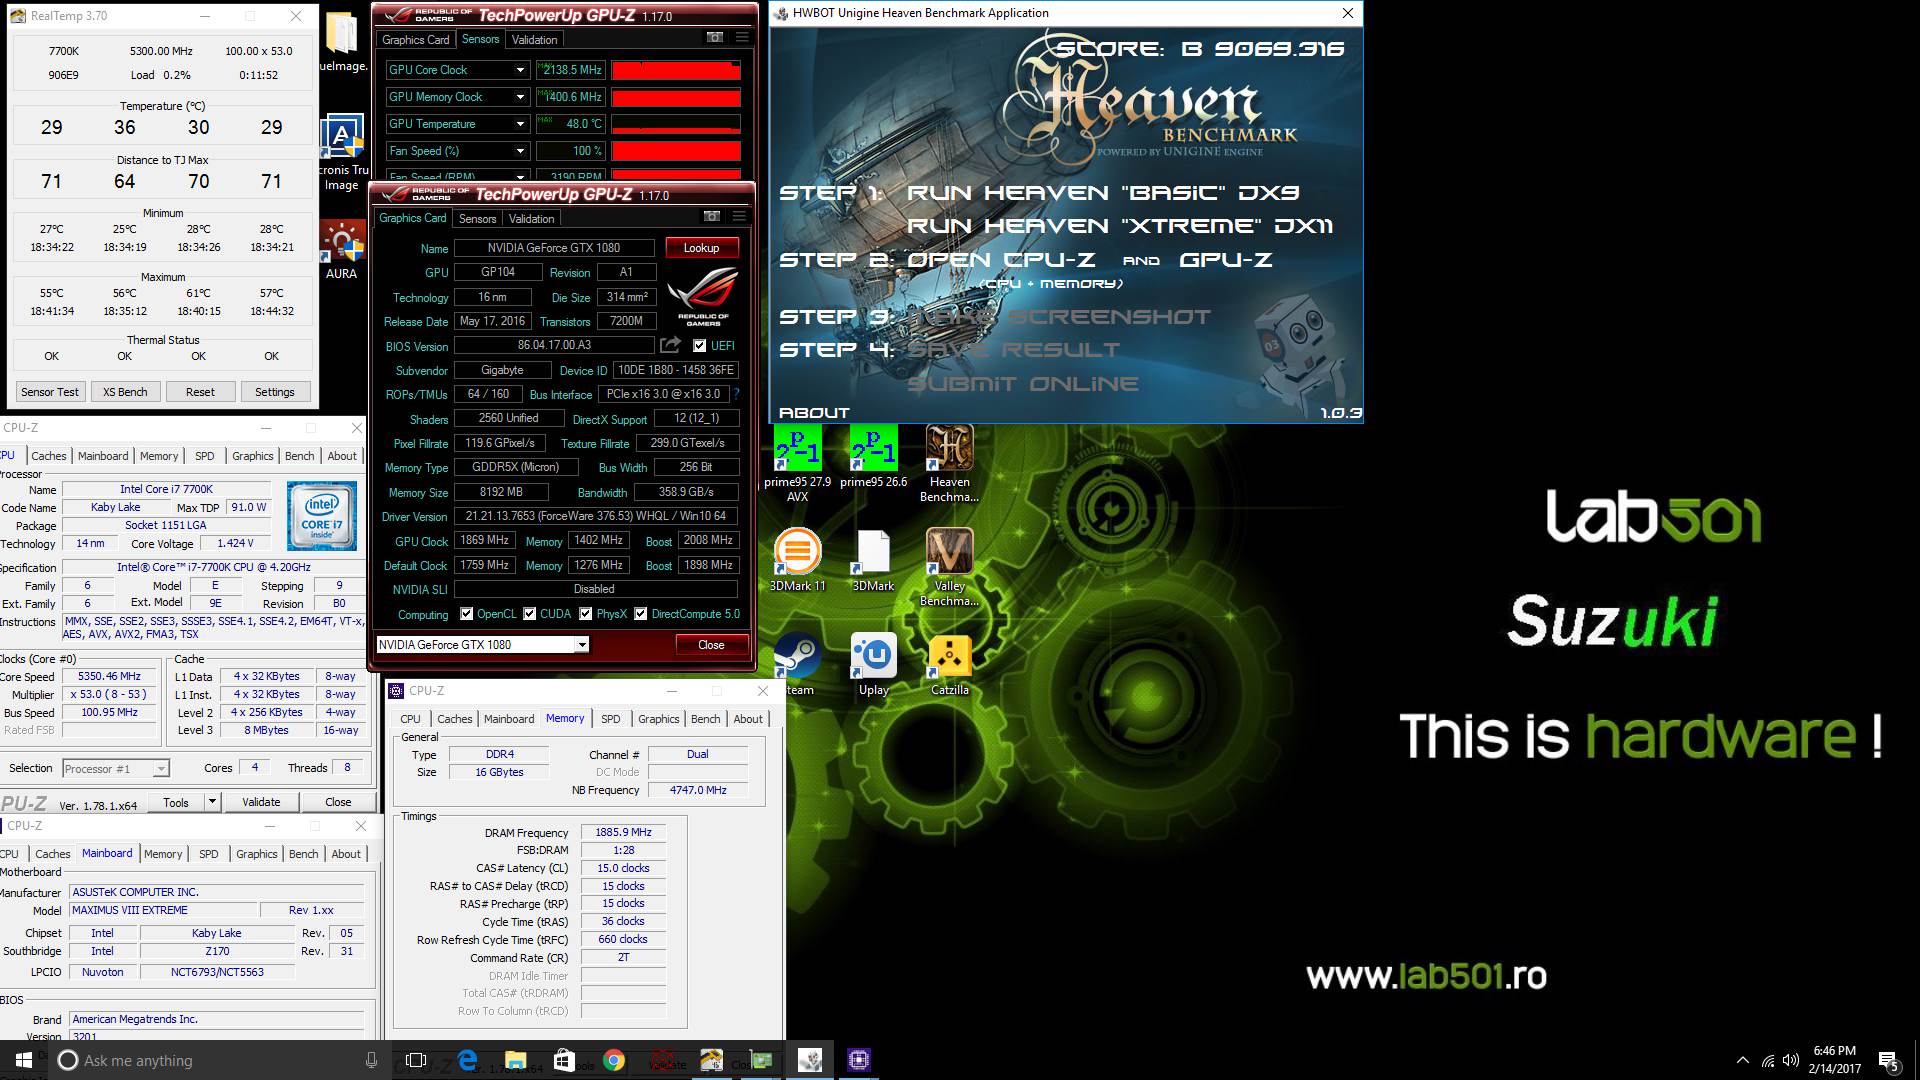
Task: Open the 3DMark file on the desktop
Action: [x=873, y=560]
